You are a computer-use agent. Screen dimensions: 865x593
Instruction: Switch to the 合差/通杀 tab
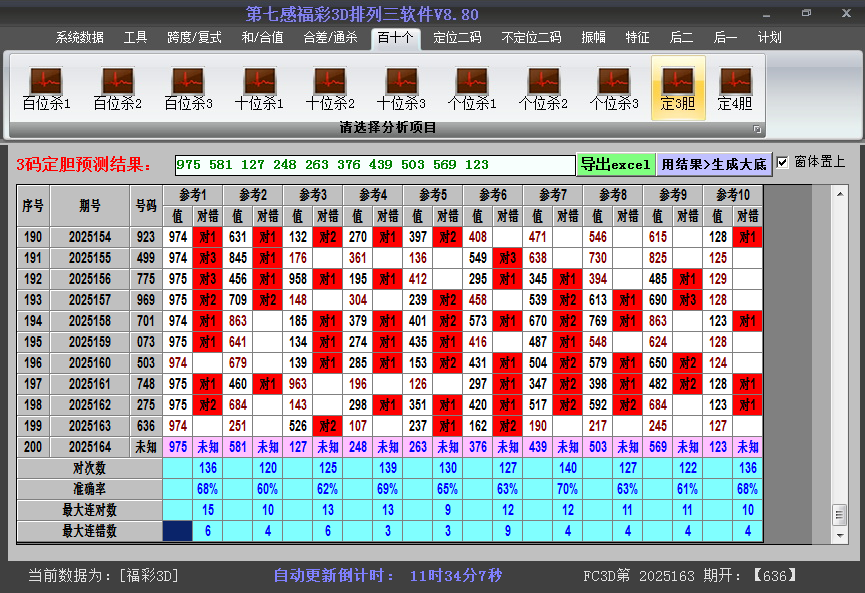coord(330,38)
